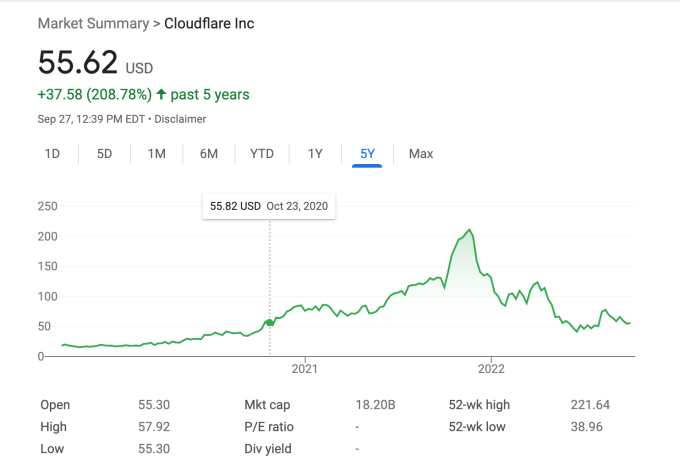Screen dimensions: 680x471
Task: Show the 1M chart range
Action: [156, 154]
